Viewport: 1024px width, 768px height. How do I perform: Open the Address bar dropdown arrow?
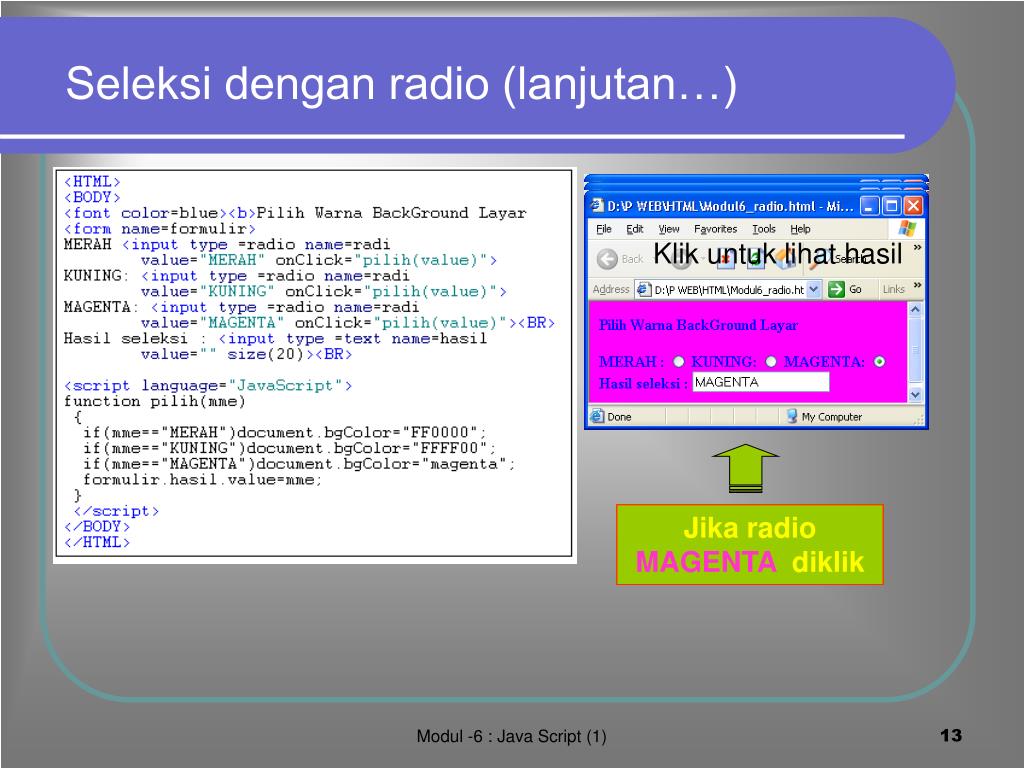[814, 289]
